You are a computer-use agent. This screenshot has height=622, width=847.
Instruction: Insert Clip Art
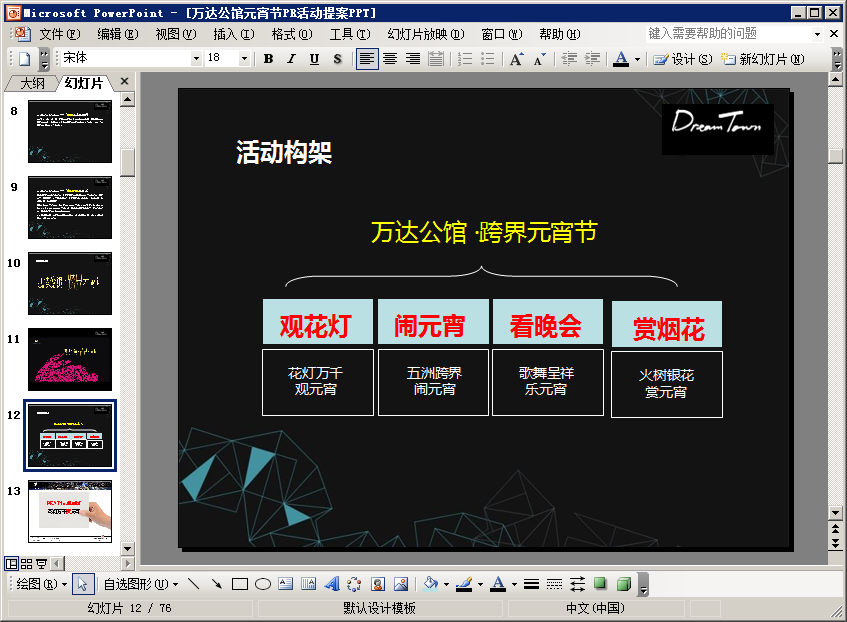(378, 584)
